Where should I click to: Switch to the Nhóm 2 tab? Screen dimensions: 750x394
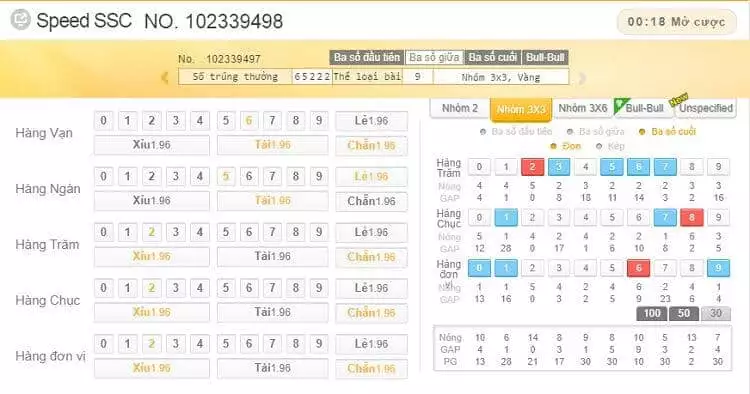pos(460,109)
